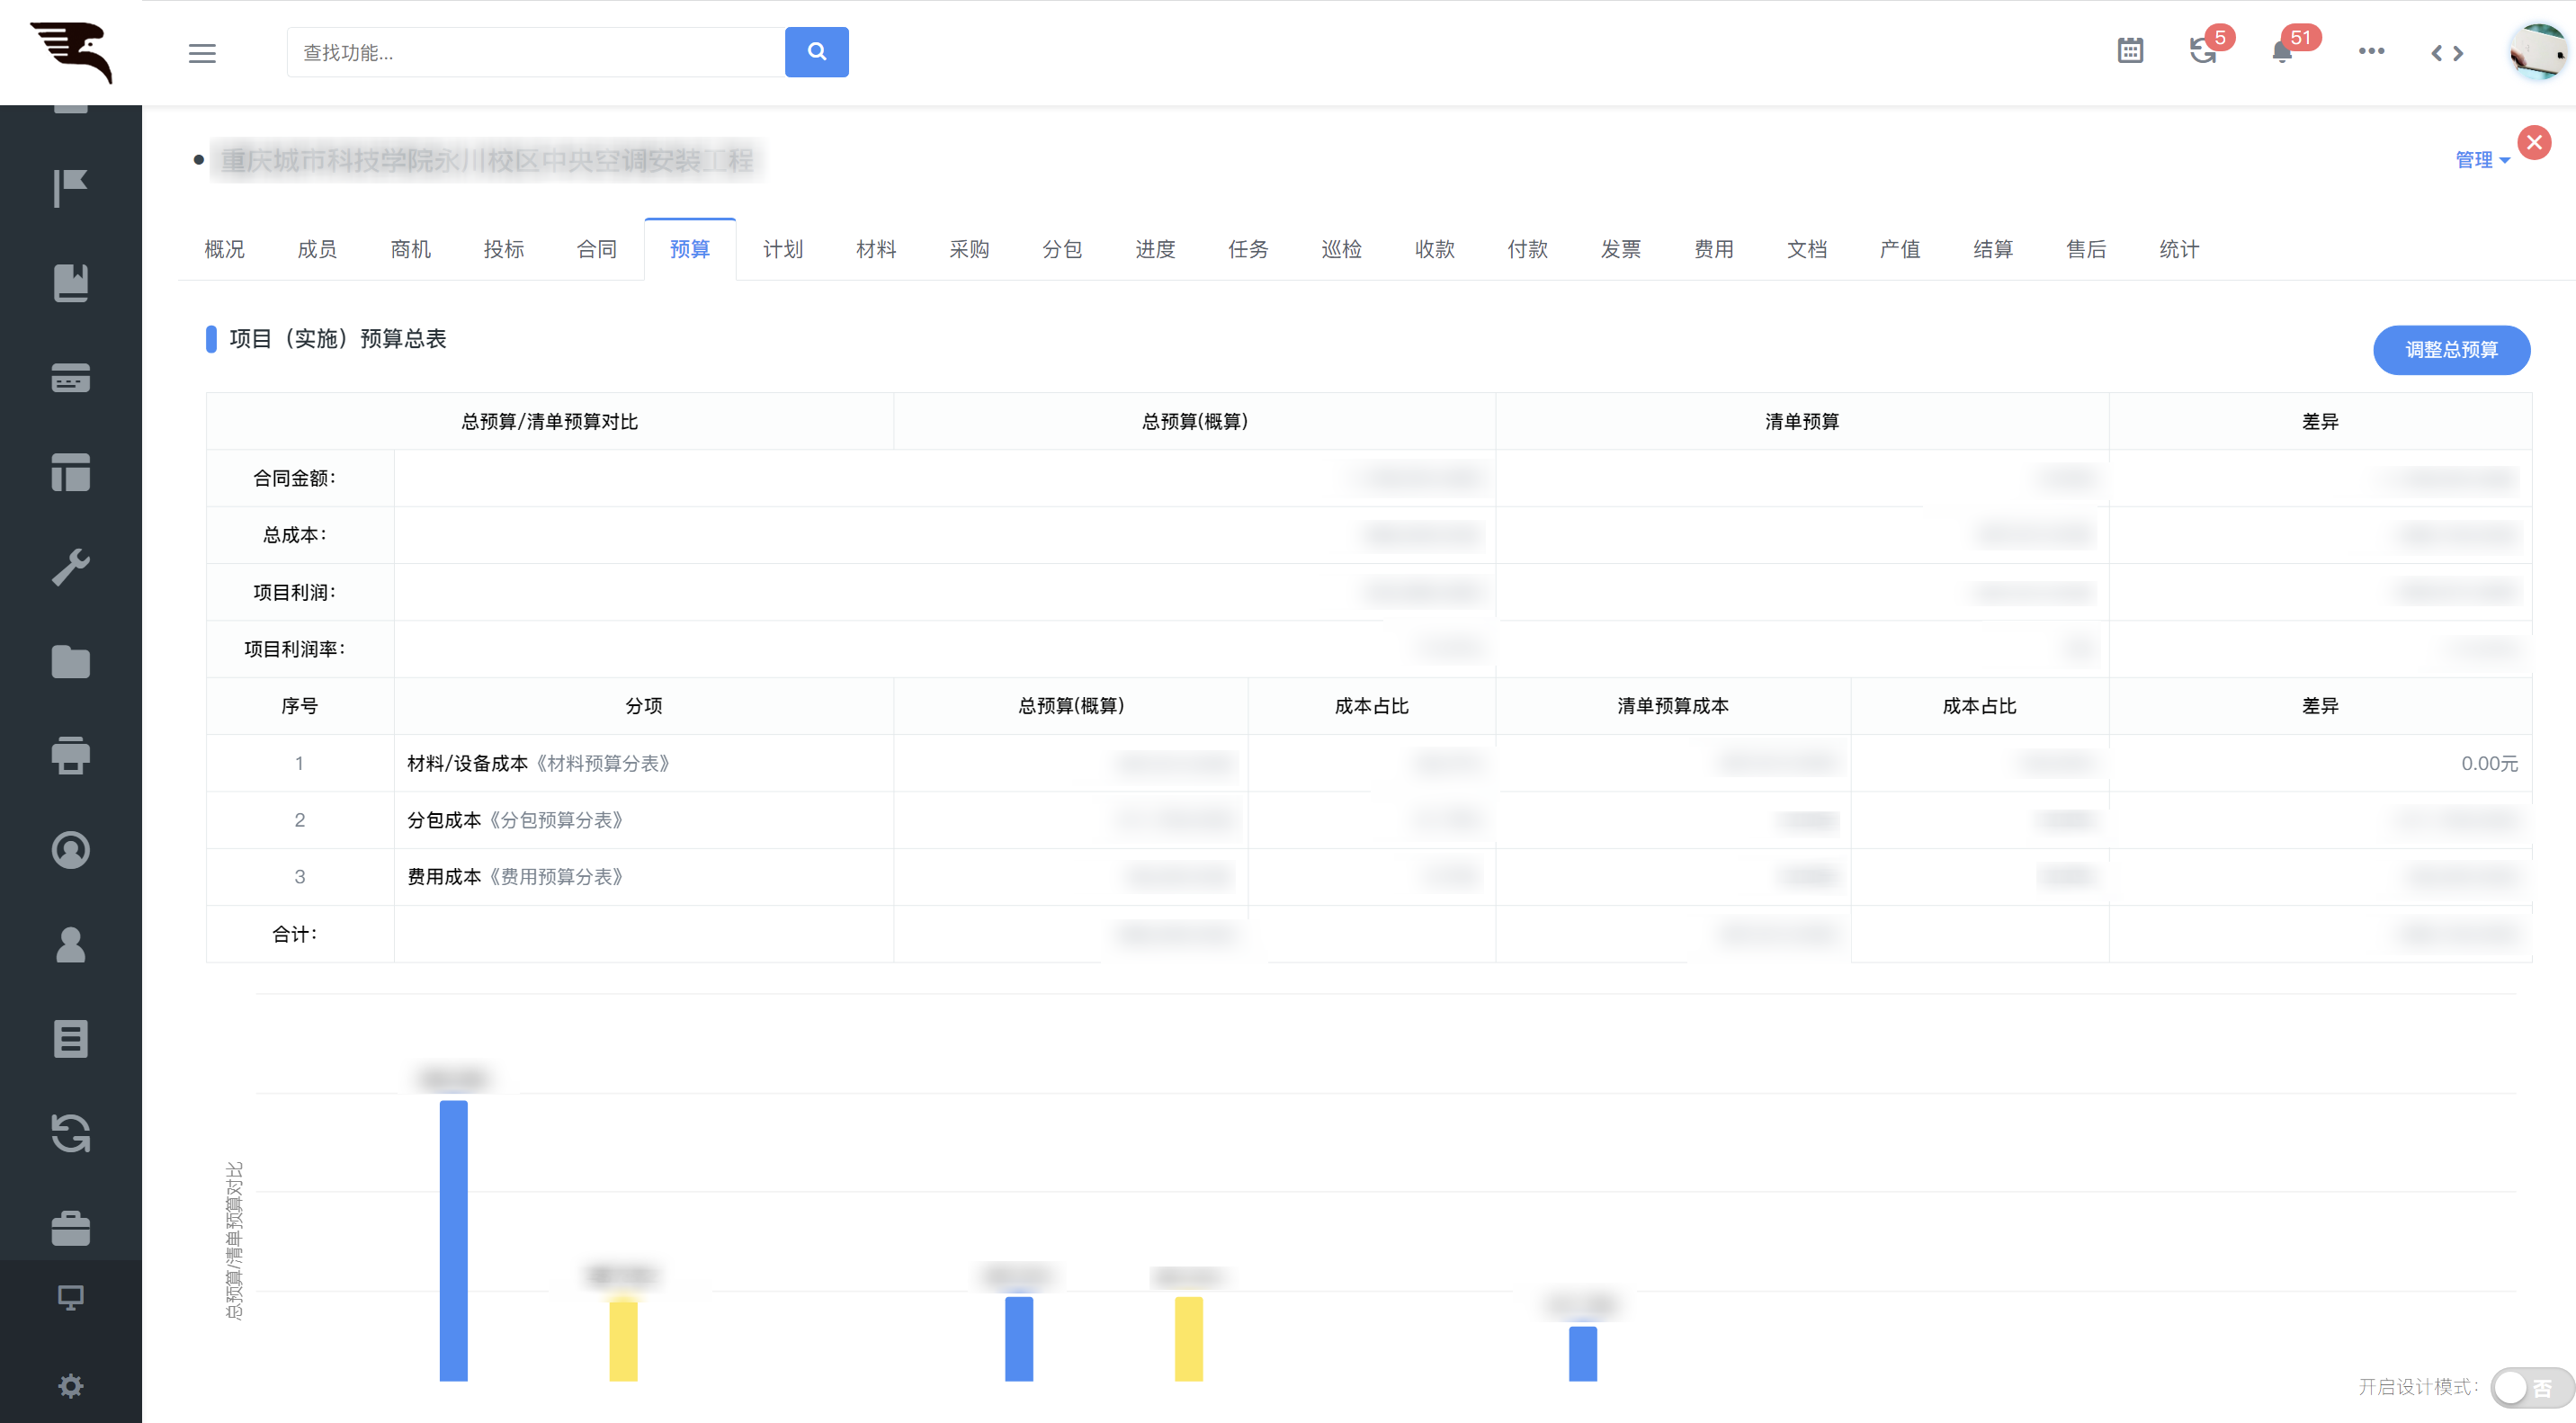Switch to the 材料 tab

876,249
